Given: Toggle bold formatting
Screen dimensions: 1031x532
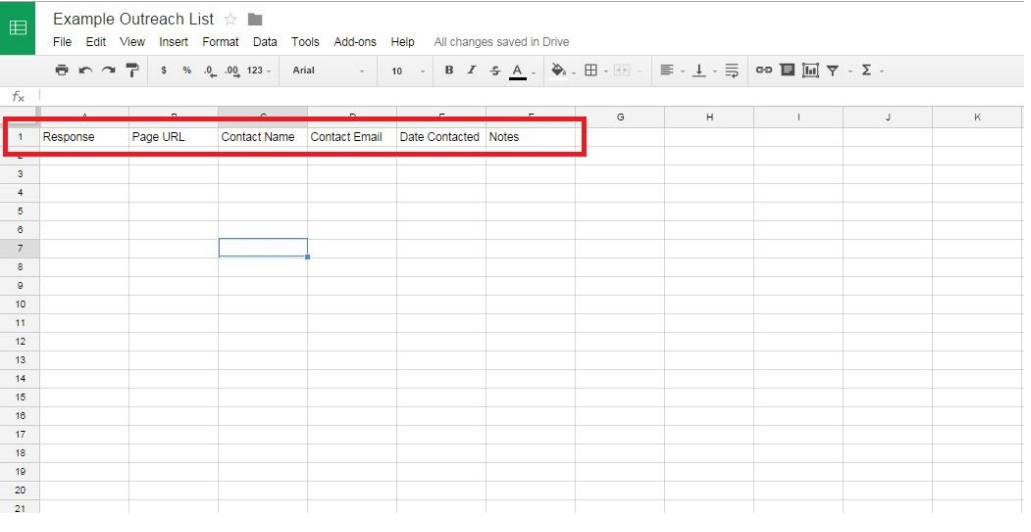Looking at the screenshot, I should pyautogui.click(x=449, y=71).
